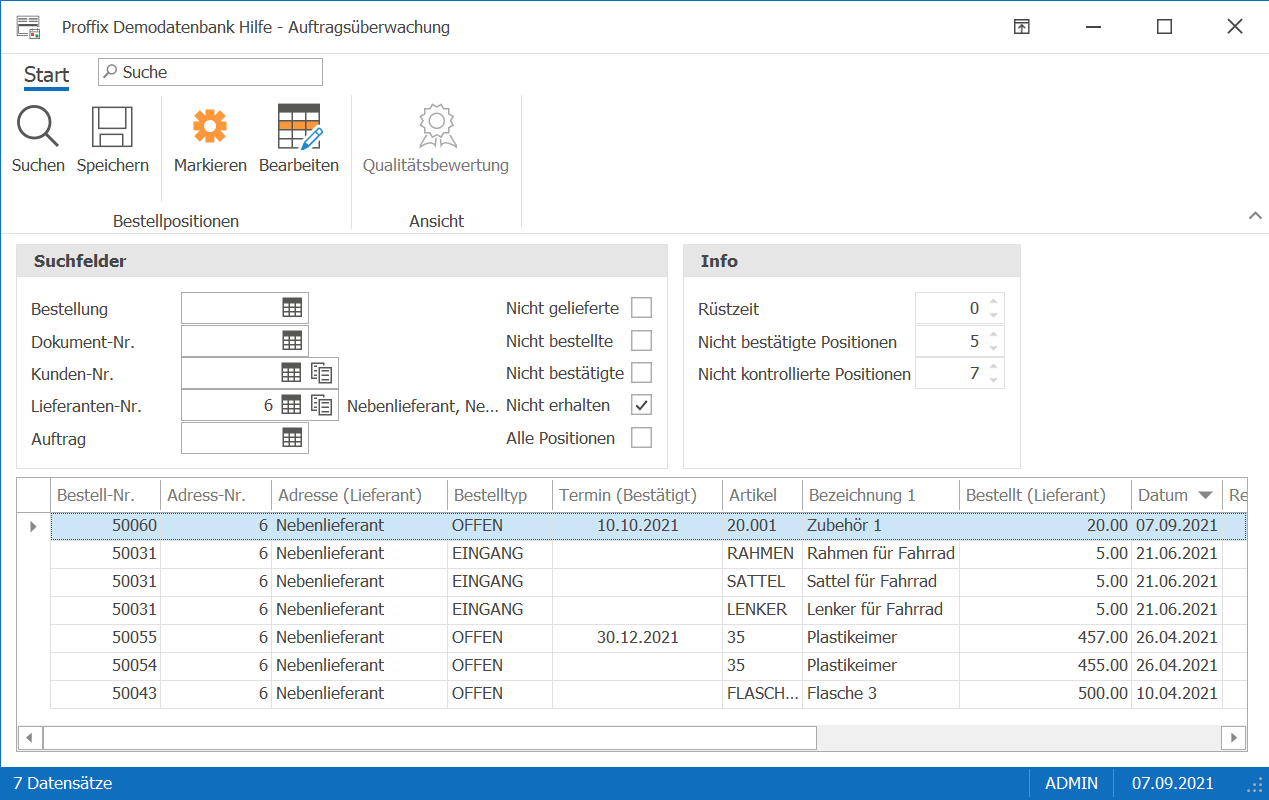Click the Markieren gear icon
This screenshot has height=800, width=1269.
[210, 126]
